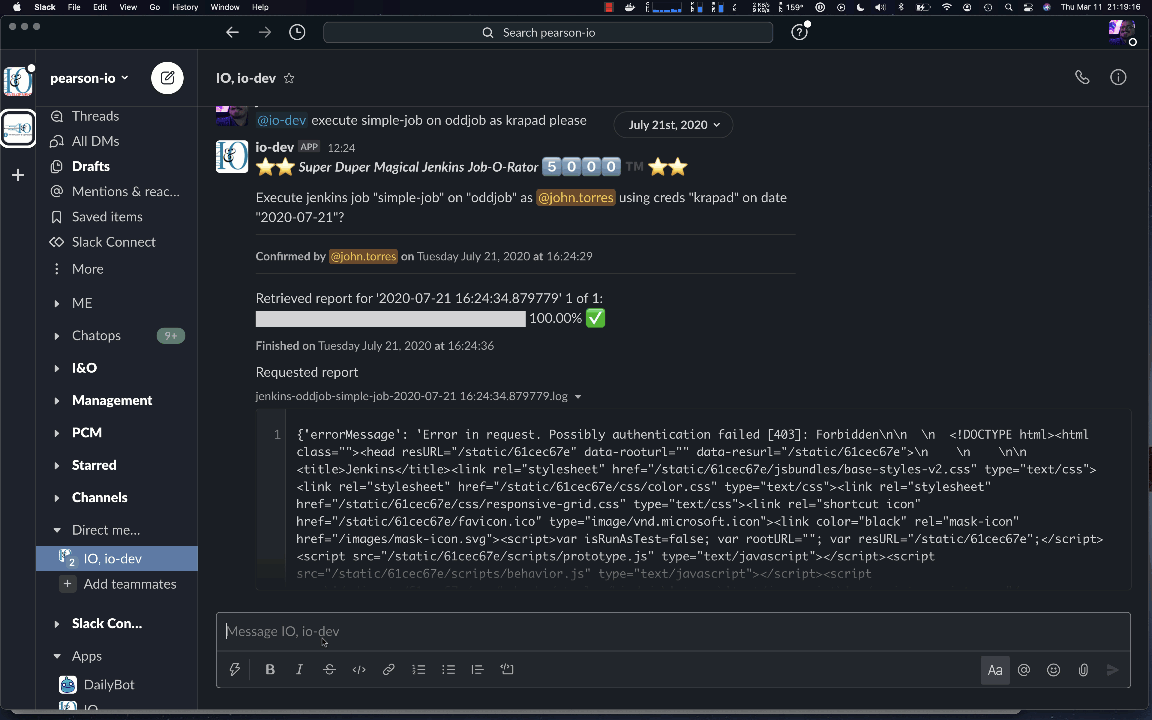Show conversation details with info icon
The width and height of the screenshot is (1152, 720).
coord(1118,77)
